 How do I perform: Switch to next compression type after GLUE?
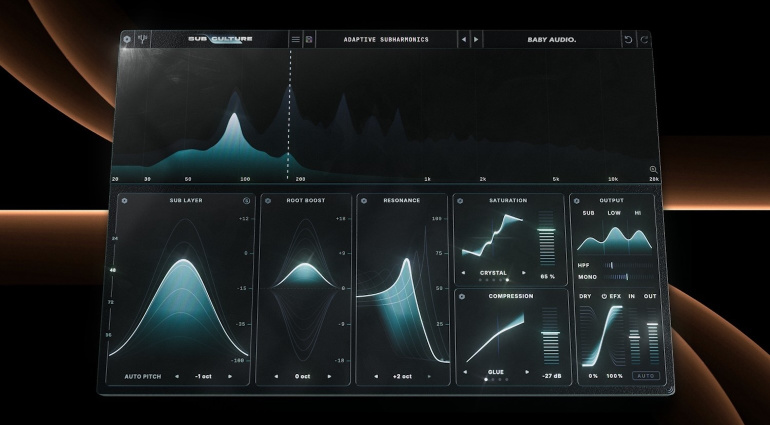pos(527,372)
